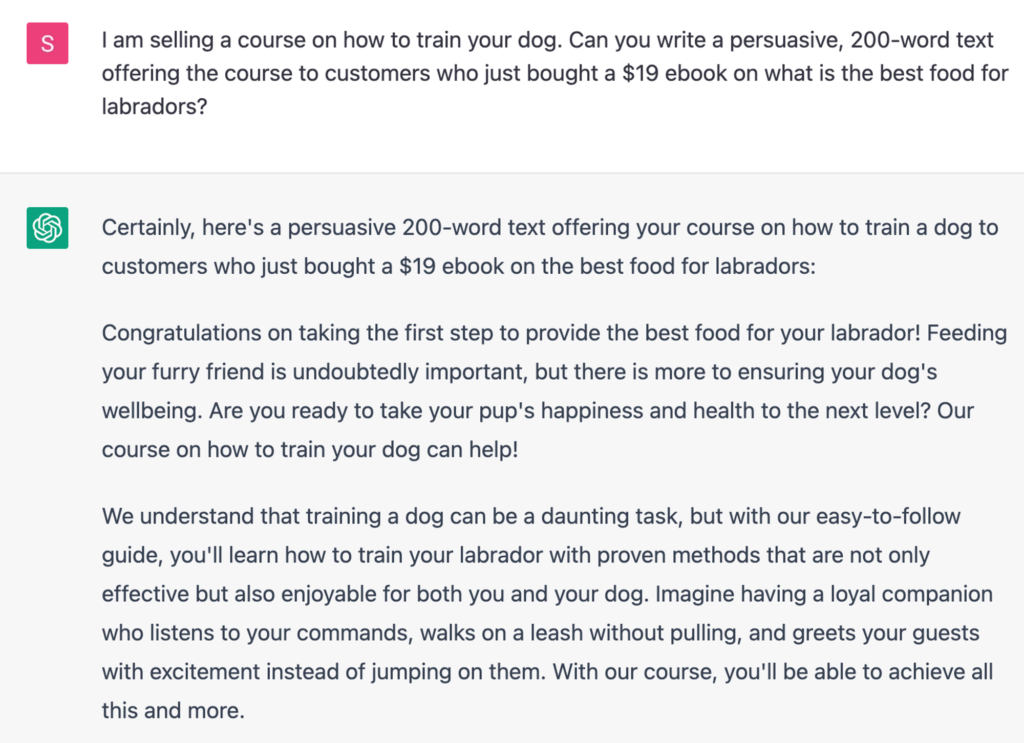Click "$19 ebook" in the user's prompt
1024x743 pixels.
pyautogui.click(x=672, y=73)
